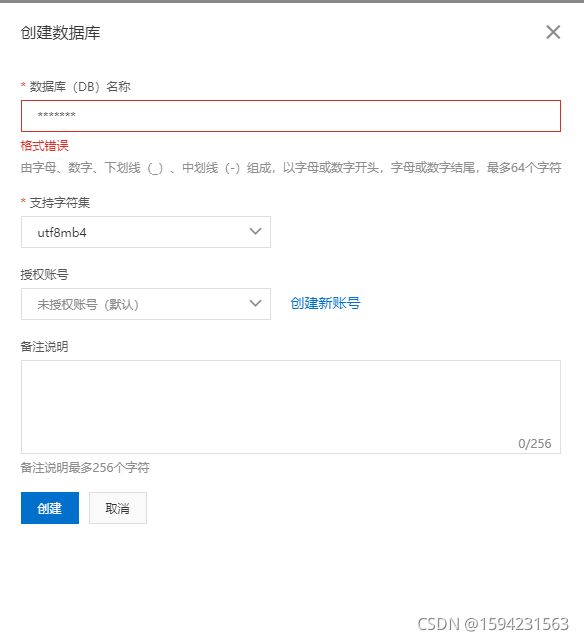Click the 数据库(DB)名称 input field
The height and width of the screenshot is (641, 584).
pos(291,116)
